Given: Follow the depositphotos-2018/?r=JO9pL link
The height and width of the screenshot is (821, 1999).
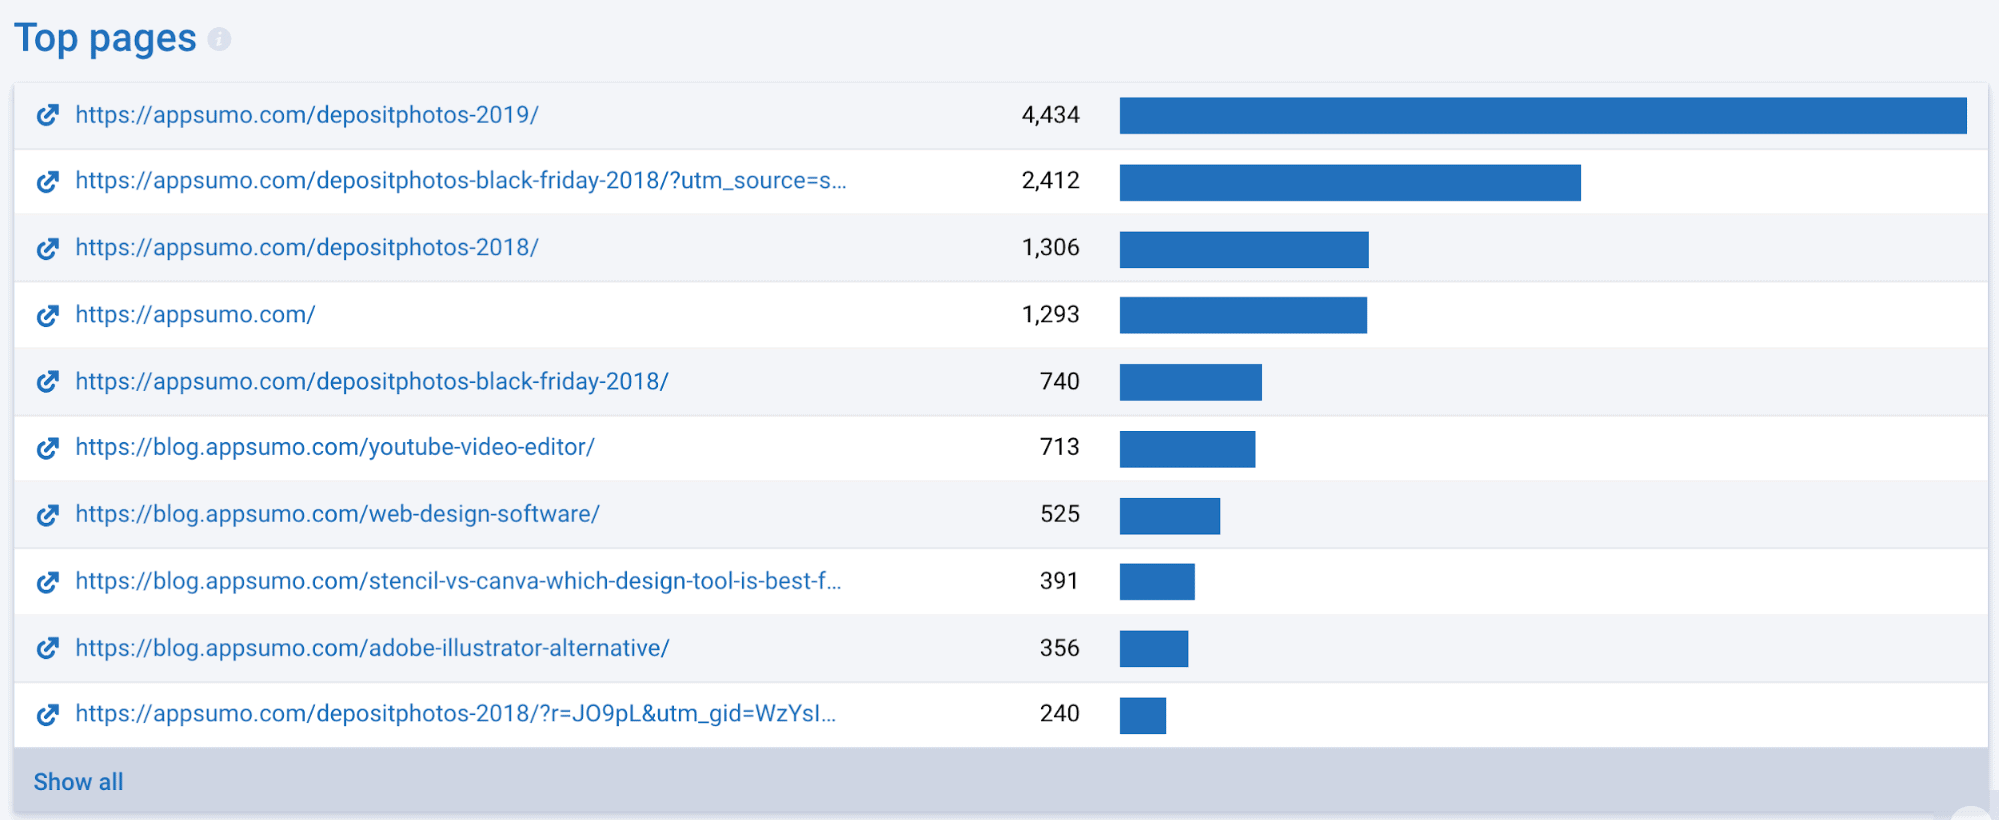Looking at the screenshot, I should tap(456, 714).
